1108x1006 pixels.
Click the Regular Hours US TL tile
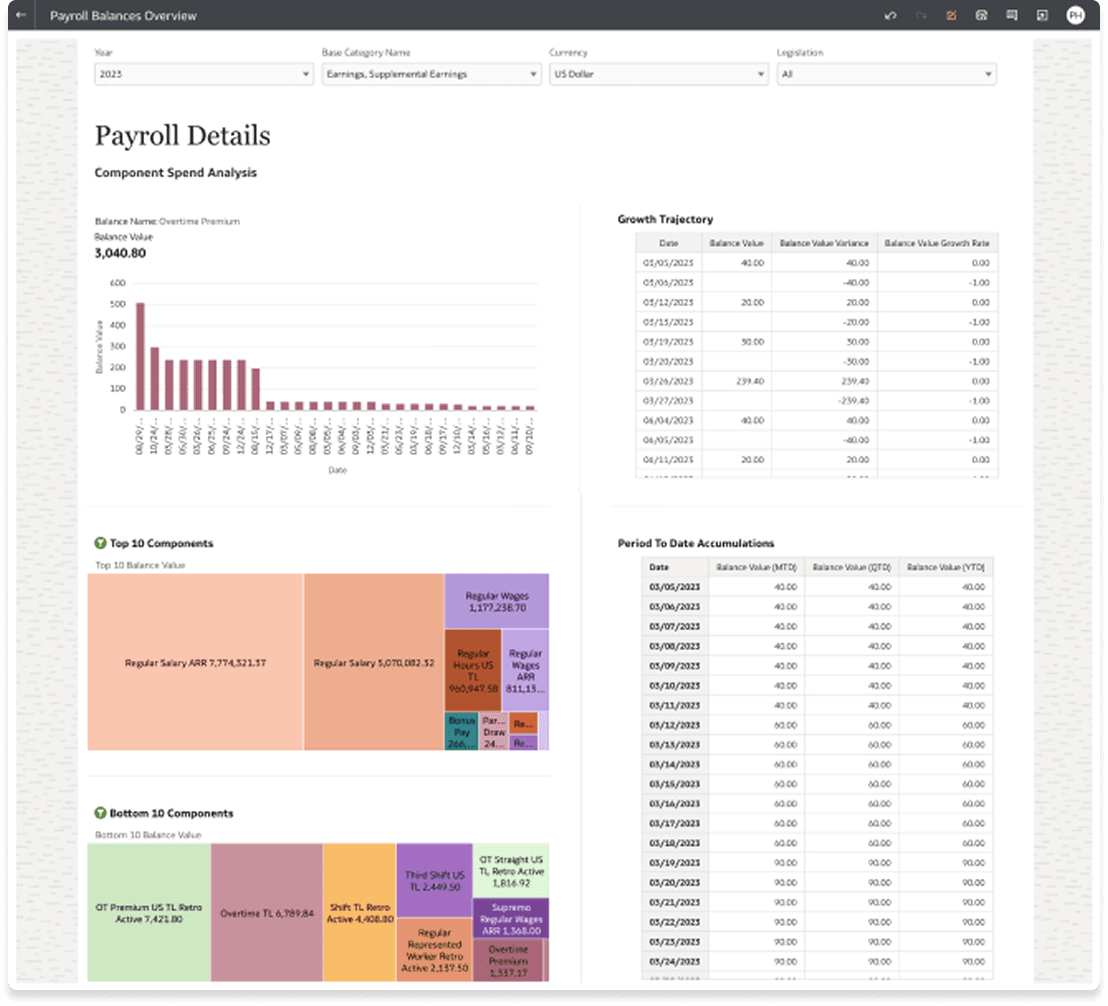click(x=473, y=670)
